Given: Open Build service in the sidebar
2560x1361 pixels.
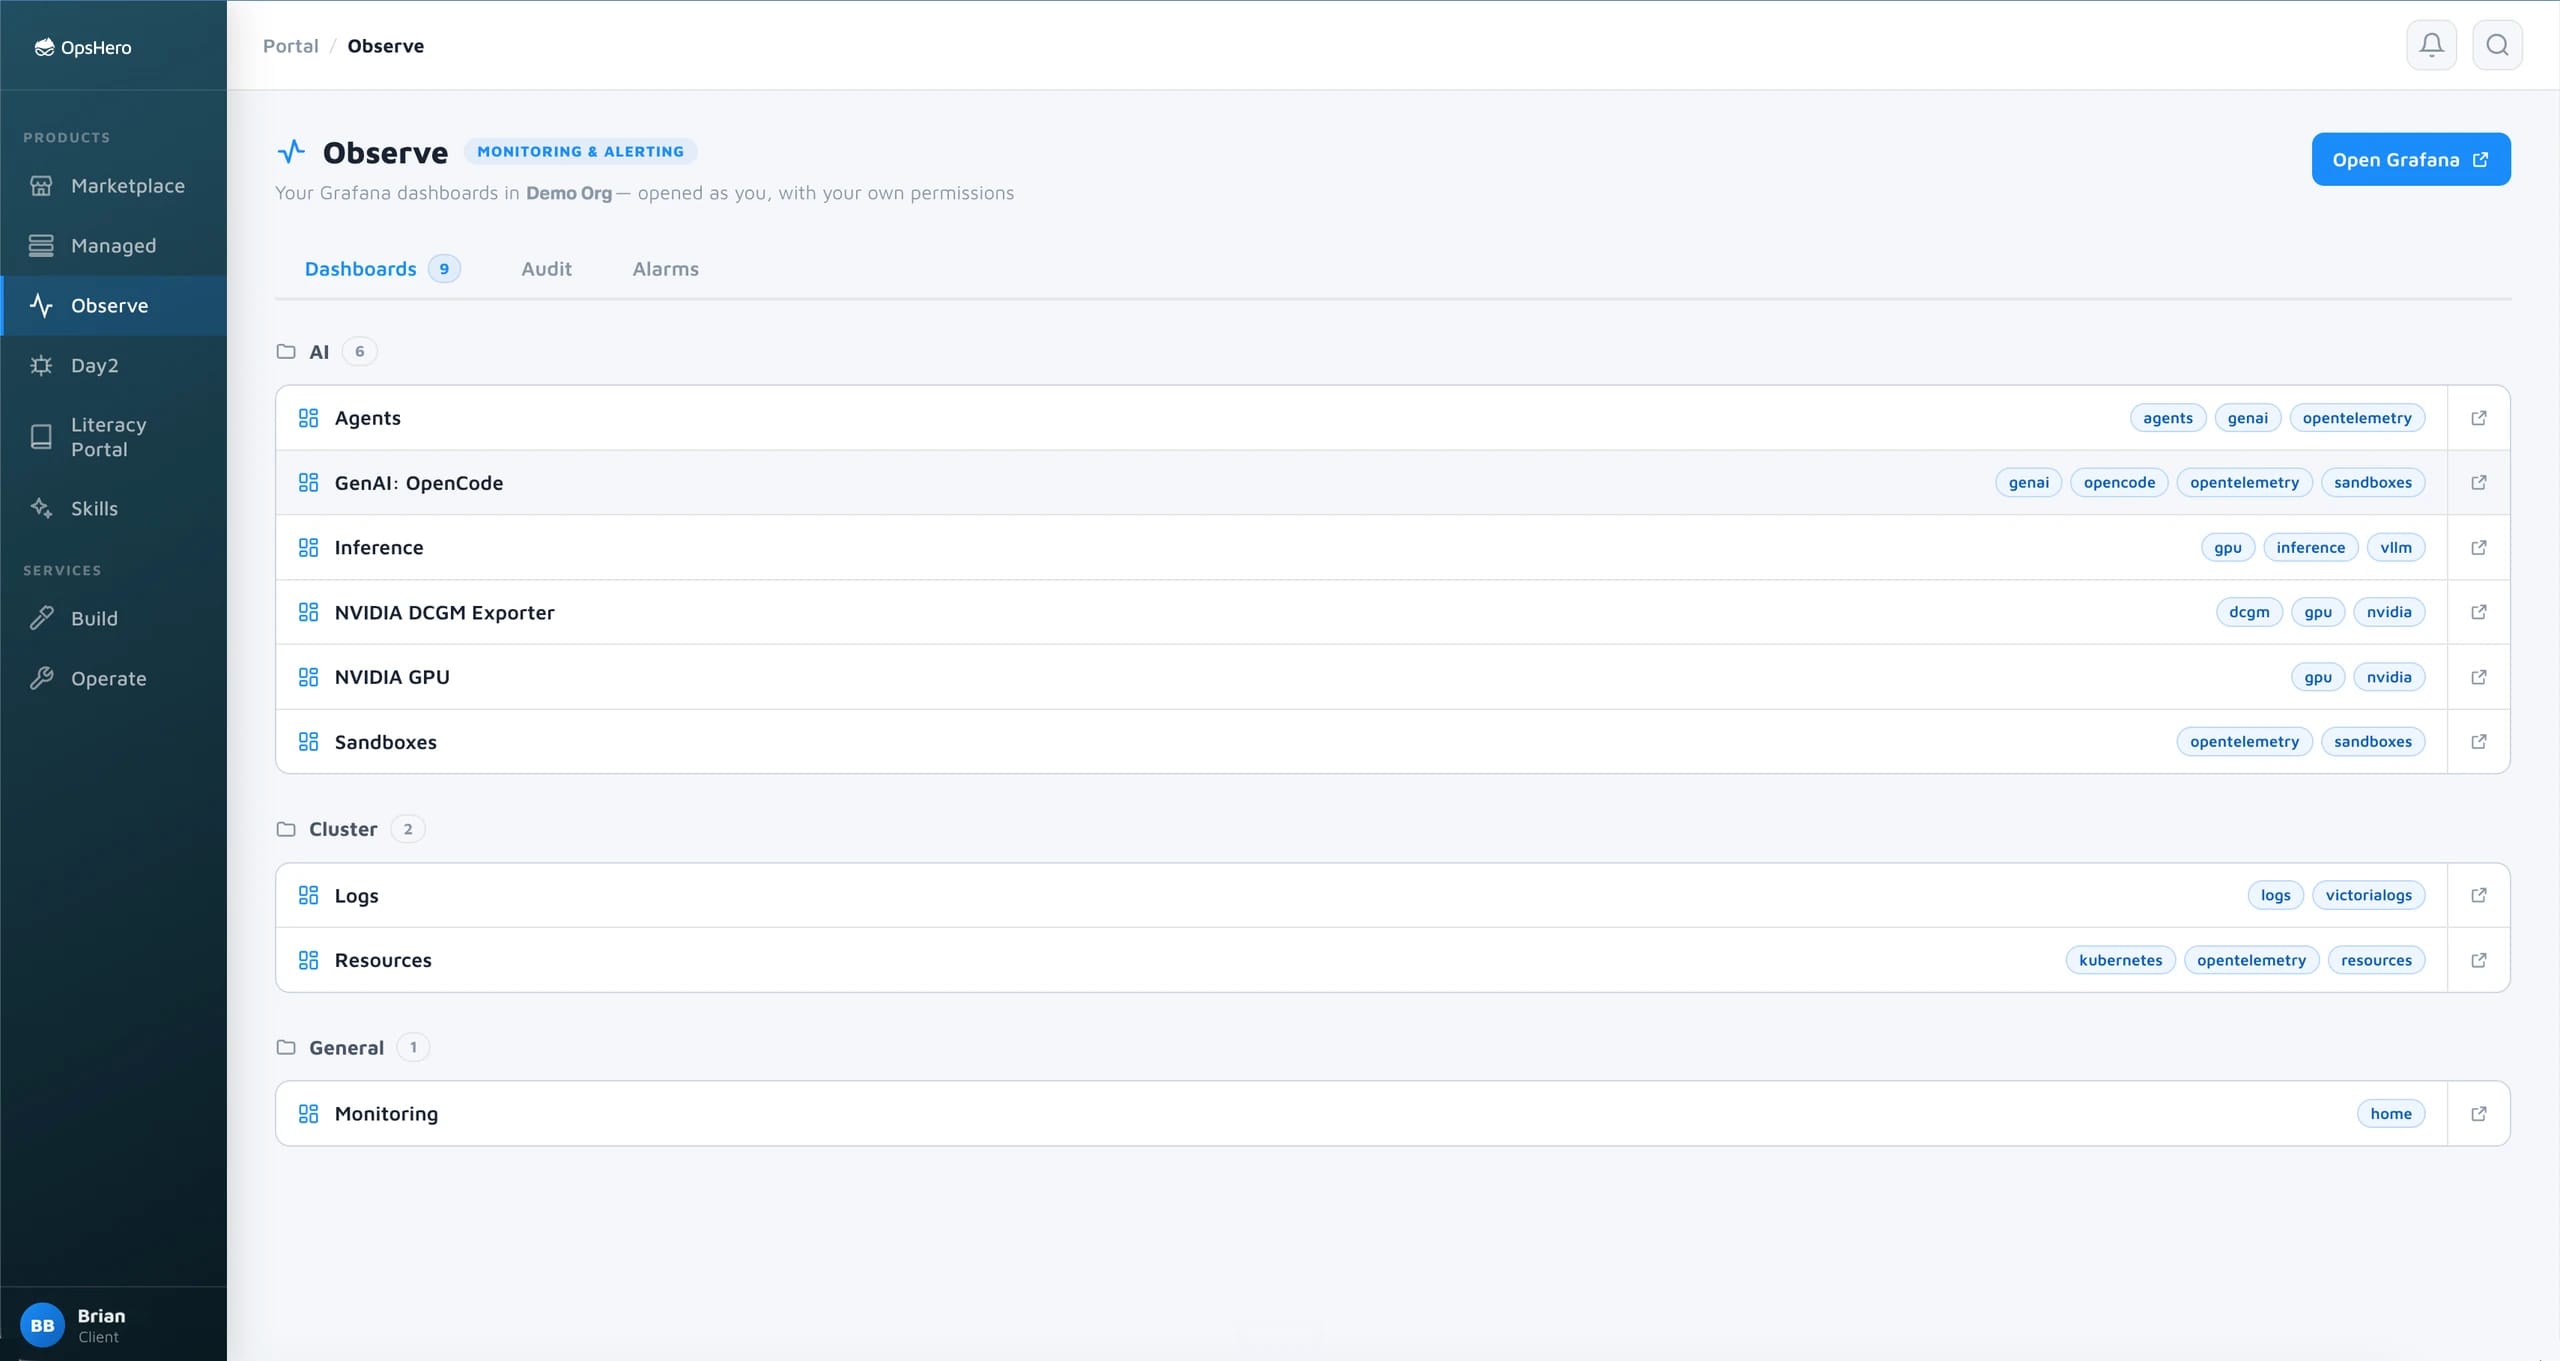Looking at the screenshot, I should pyautogui.click(x=113, y=619).
